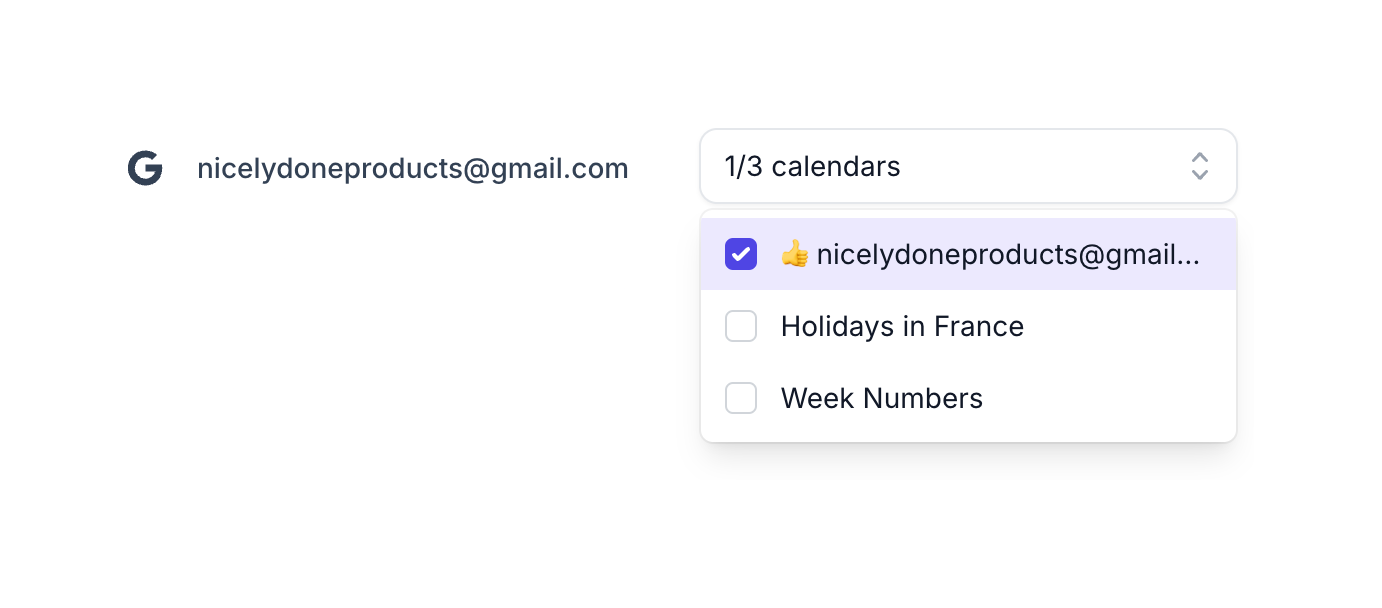Screen dimensions: 1382x608
Task: Enable the Week Numbers checkbox
Action: pos(741,398)
